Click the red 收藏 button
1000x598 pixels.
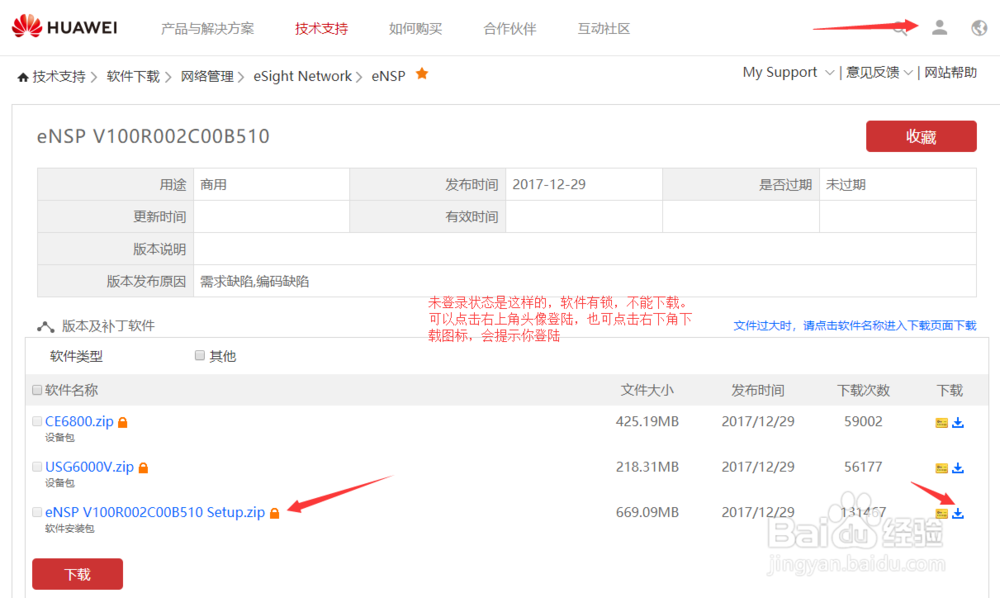click(920, 136)
